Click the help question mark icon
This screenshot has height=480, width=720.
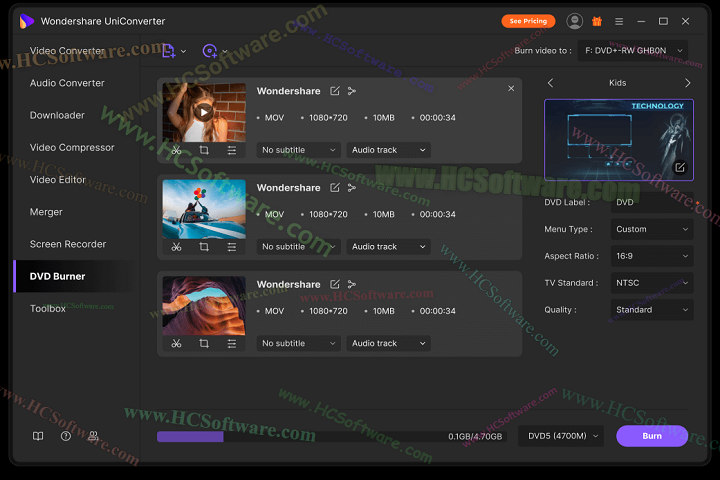pyautogui.click(x=66, y=436)
